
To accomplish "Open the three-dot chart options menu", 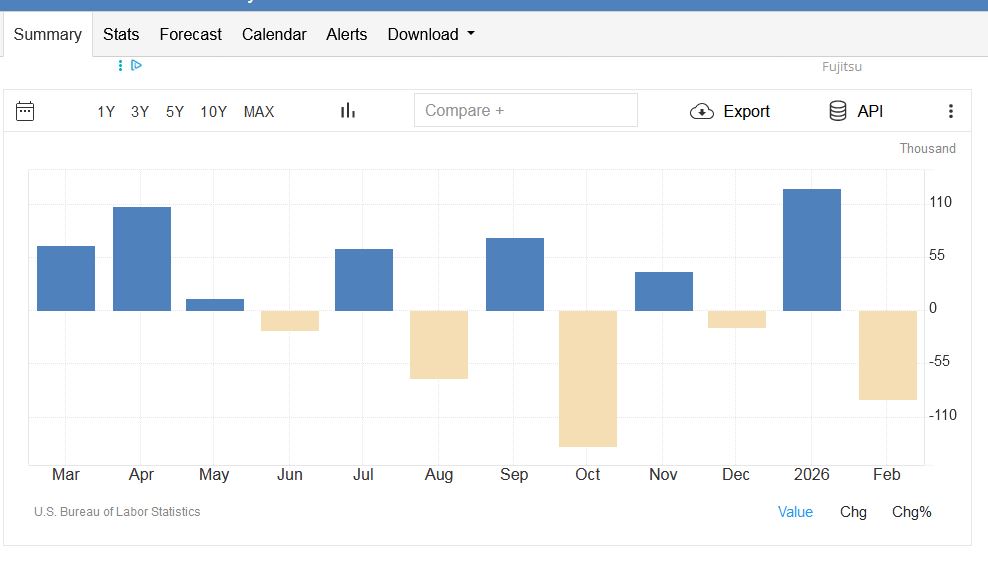I will pyautogui.click(x=950, y=111).
